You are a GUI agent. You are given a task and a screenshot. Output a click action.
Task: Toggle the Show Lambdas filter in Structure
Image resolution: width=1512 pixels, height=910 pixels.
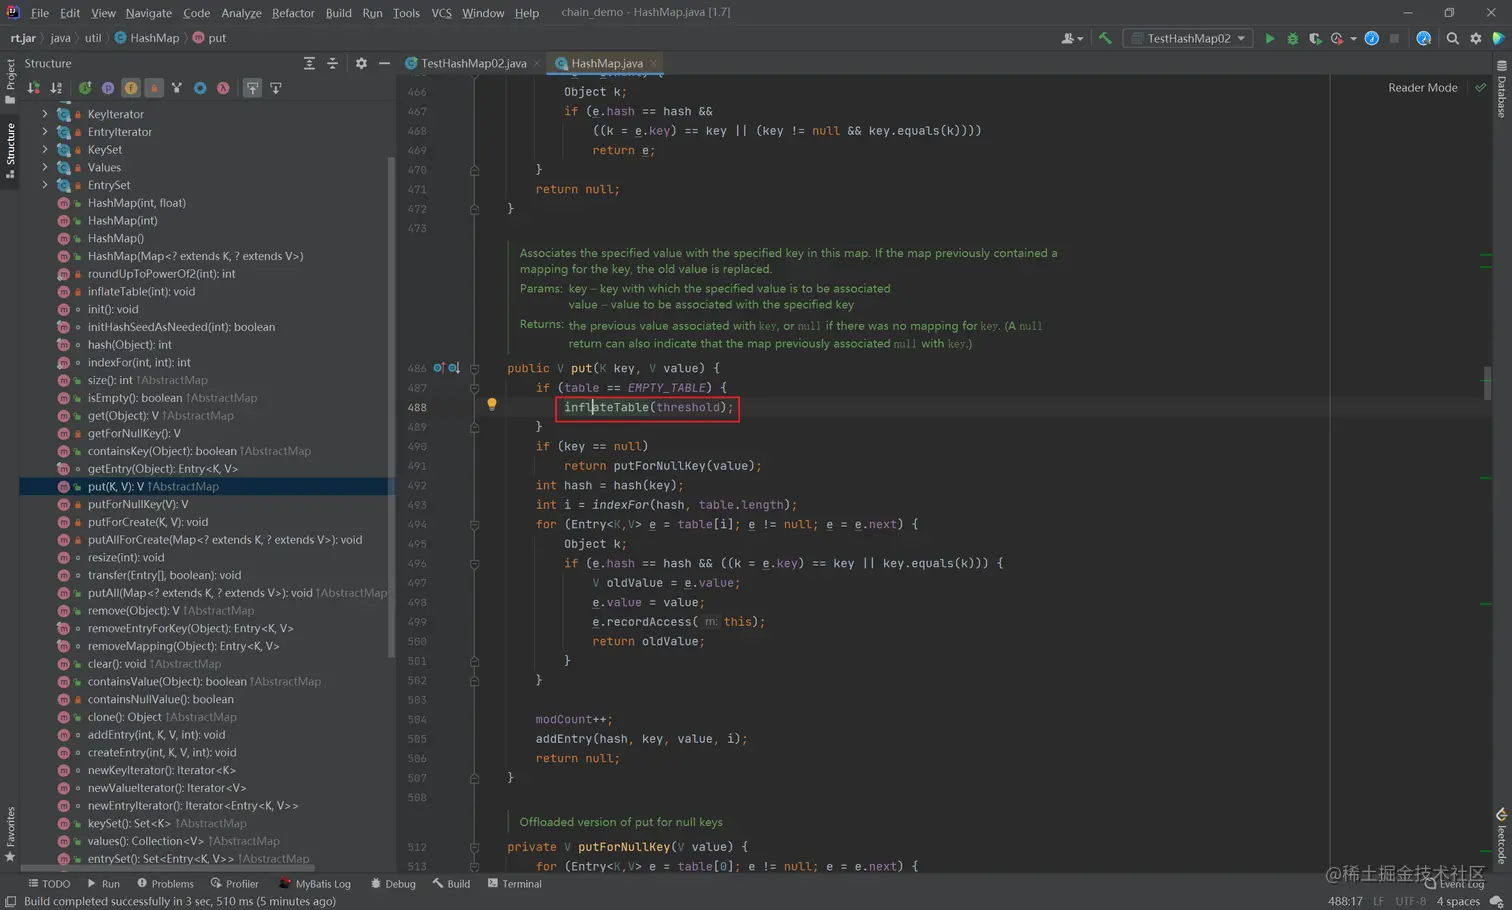click(223, 88)
